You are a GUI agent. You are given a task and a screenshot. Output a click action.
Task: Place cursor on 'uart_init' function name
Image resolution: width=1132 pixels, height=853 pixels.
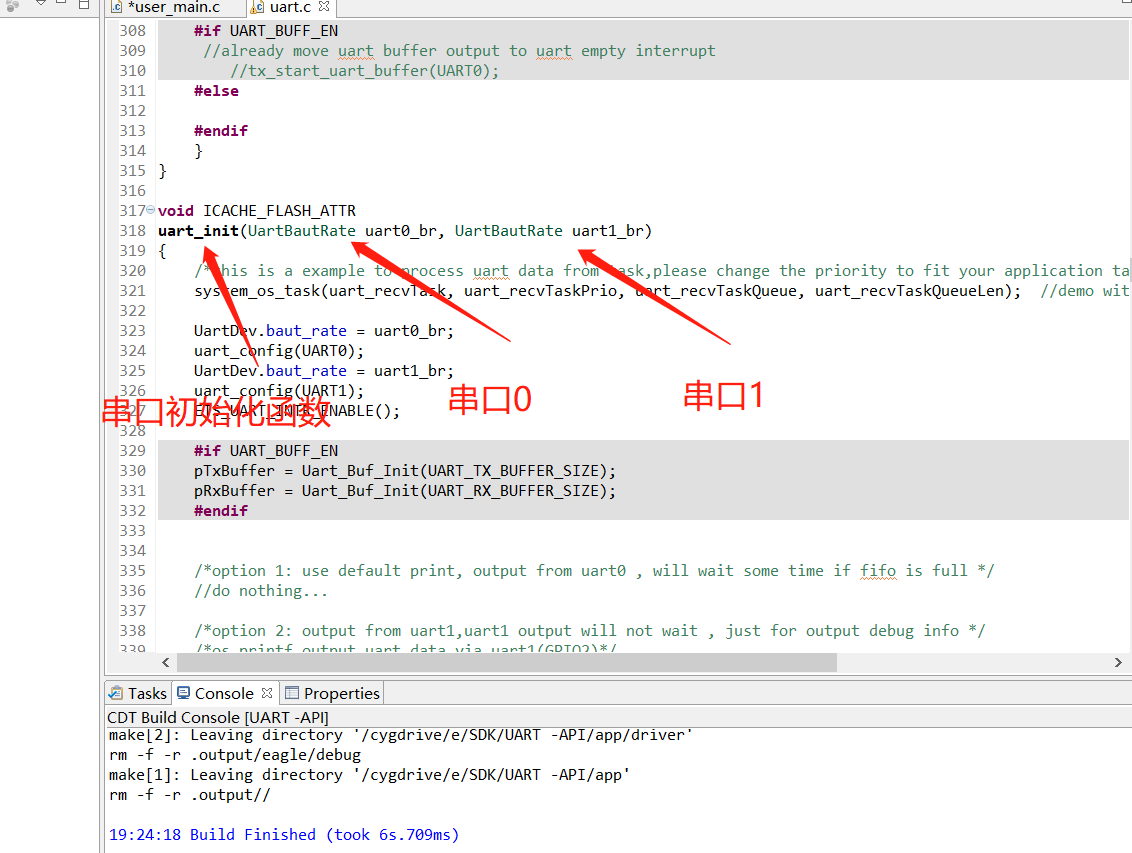[x=199, y=231]
